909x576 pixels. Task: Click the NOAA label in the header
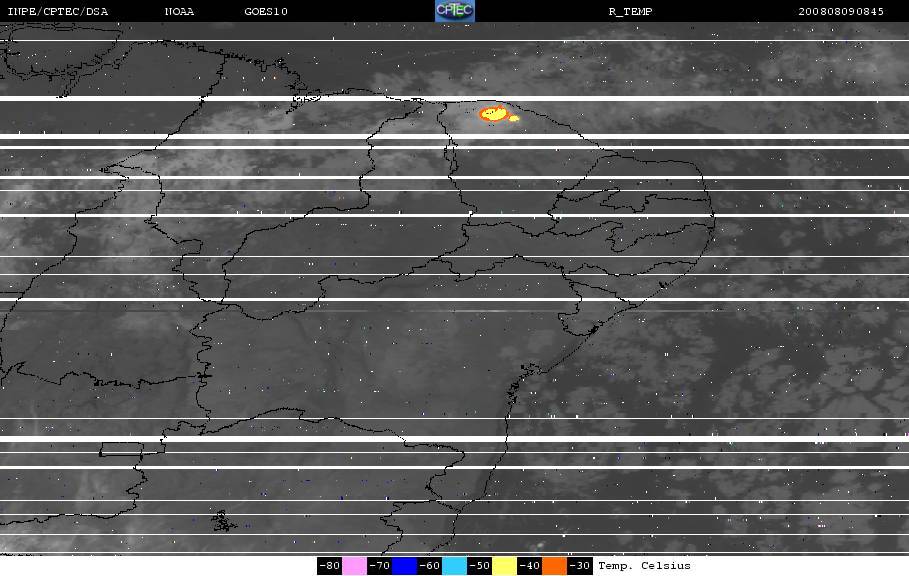[179, 12]
